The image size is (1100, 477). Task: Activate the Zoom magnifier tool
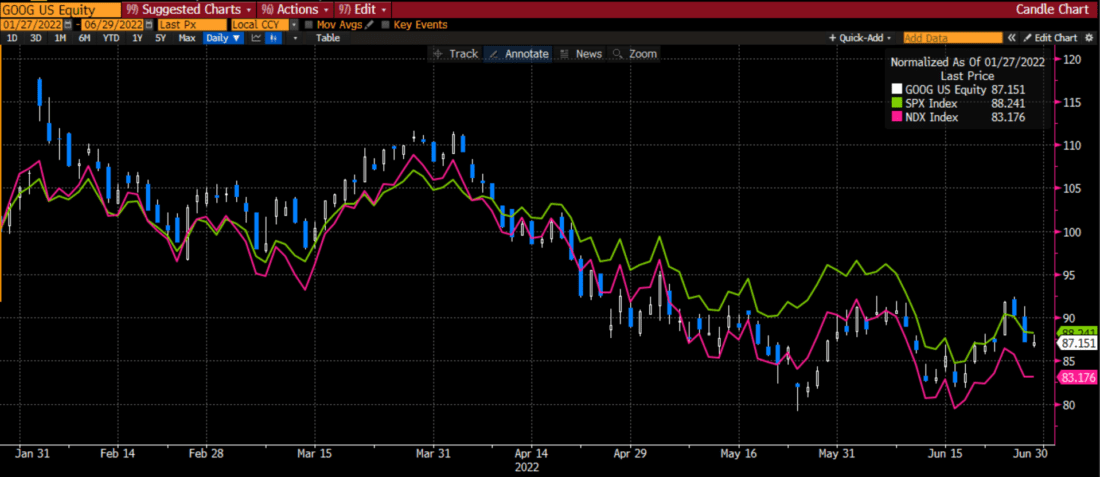pyautogui.click(x=634, y=54)
